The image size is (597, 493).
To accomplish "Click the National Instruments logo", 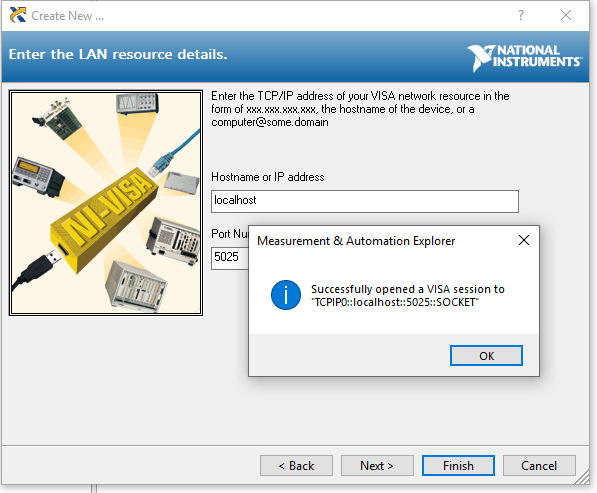I will coord(525,58).
